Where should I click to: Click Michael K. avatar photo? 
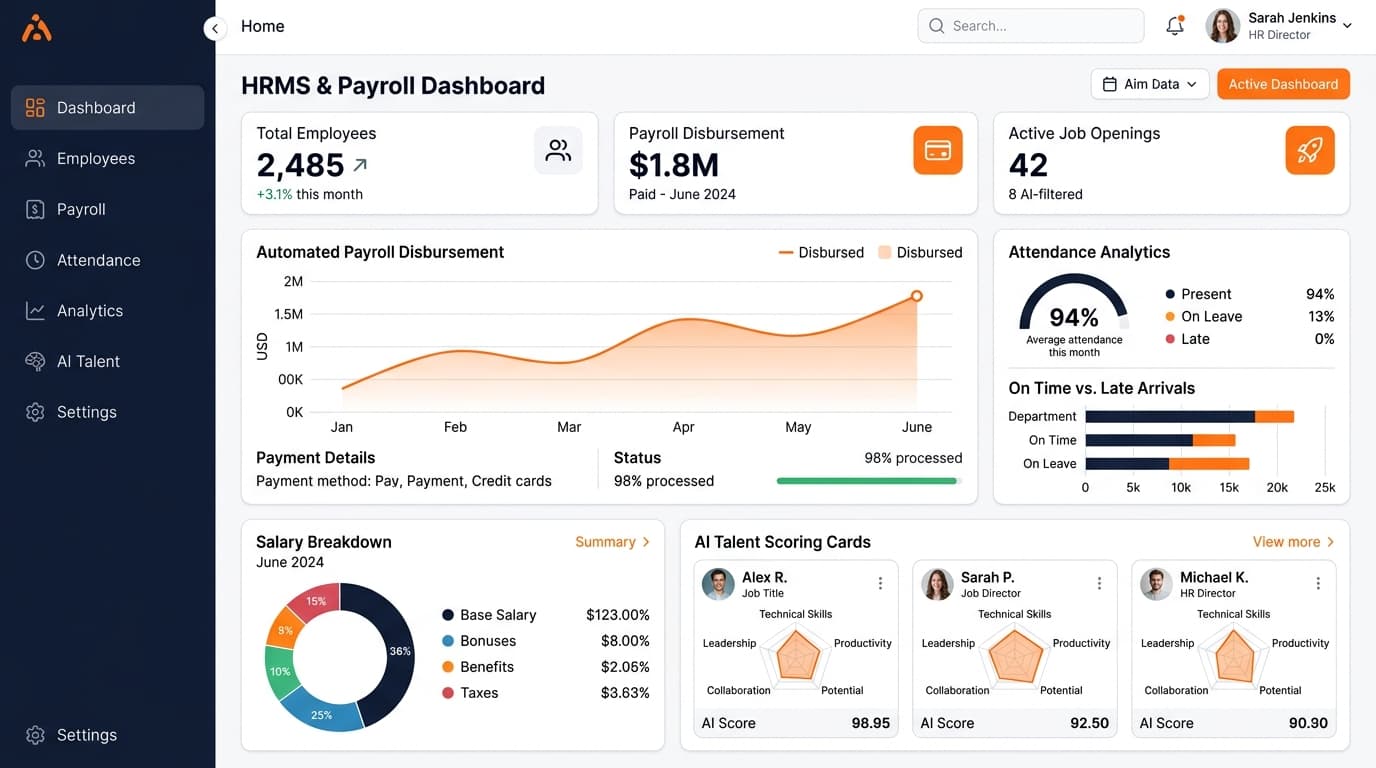(x=1156, y=584)
